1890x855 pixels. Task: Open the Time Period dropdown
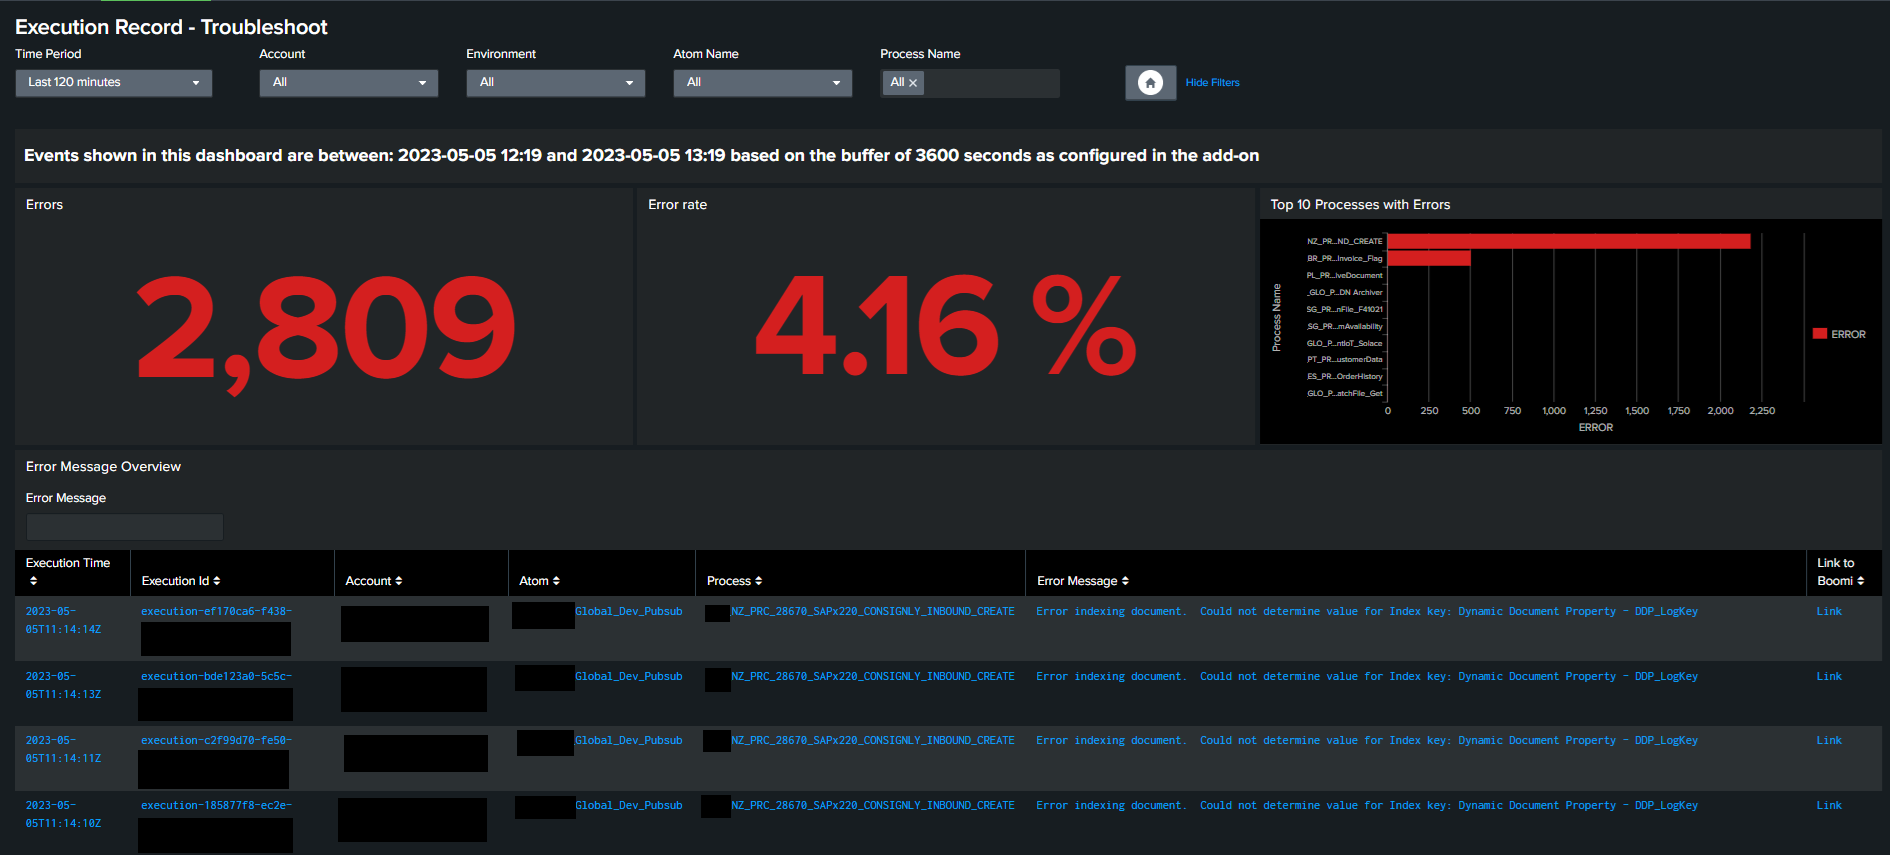coord(113,83)
